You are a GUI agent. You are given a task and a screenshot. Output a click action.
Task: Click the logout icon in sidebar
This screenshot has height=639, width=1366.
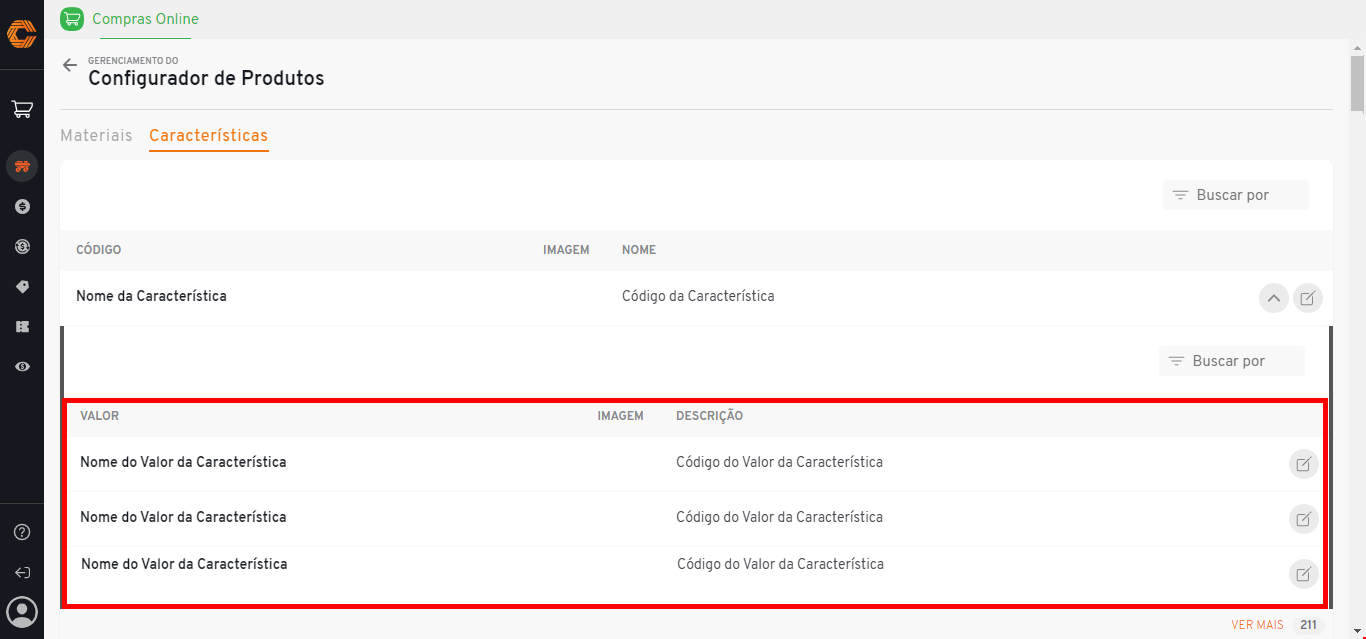click(22, 573)
